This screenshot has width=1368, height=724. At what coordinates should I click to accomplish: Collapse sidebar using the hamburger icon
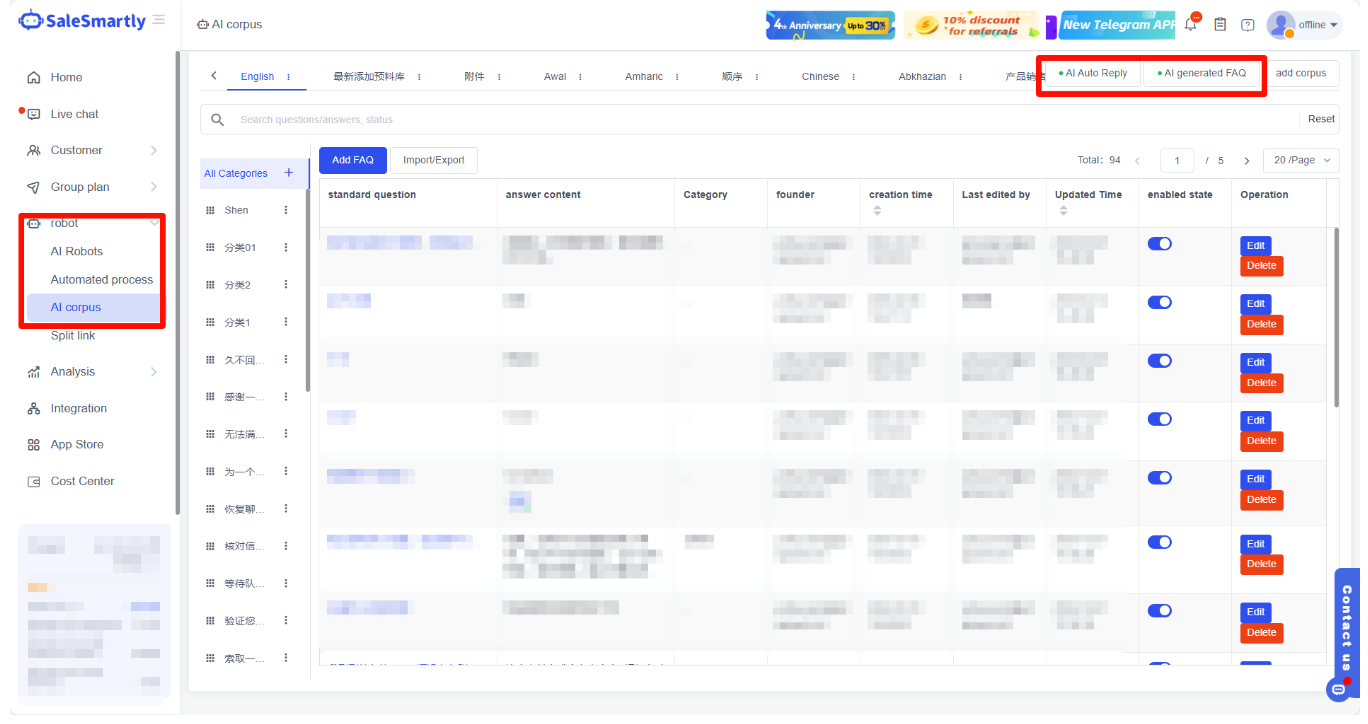[159, 20]
